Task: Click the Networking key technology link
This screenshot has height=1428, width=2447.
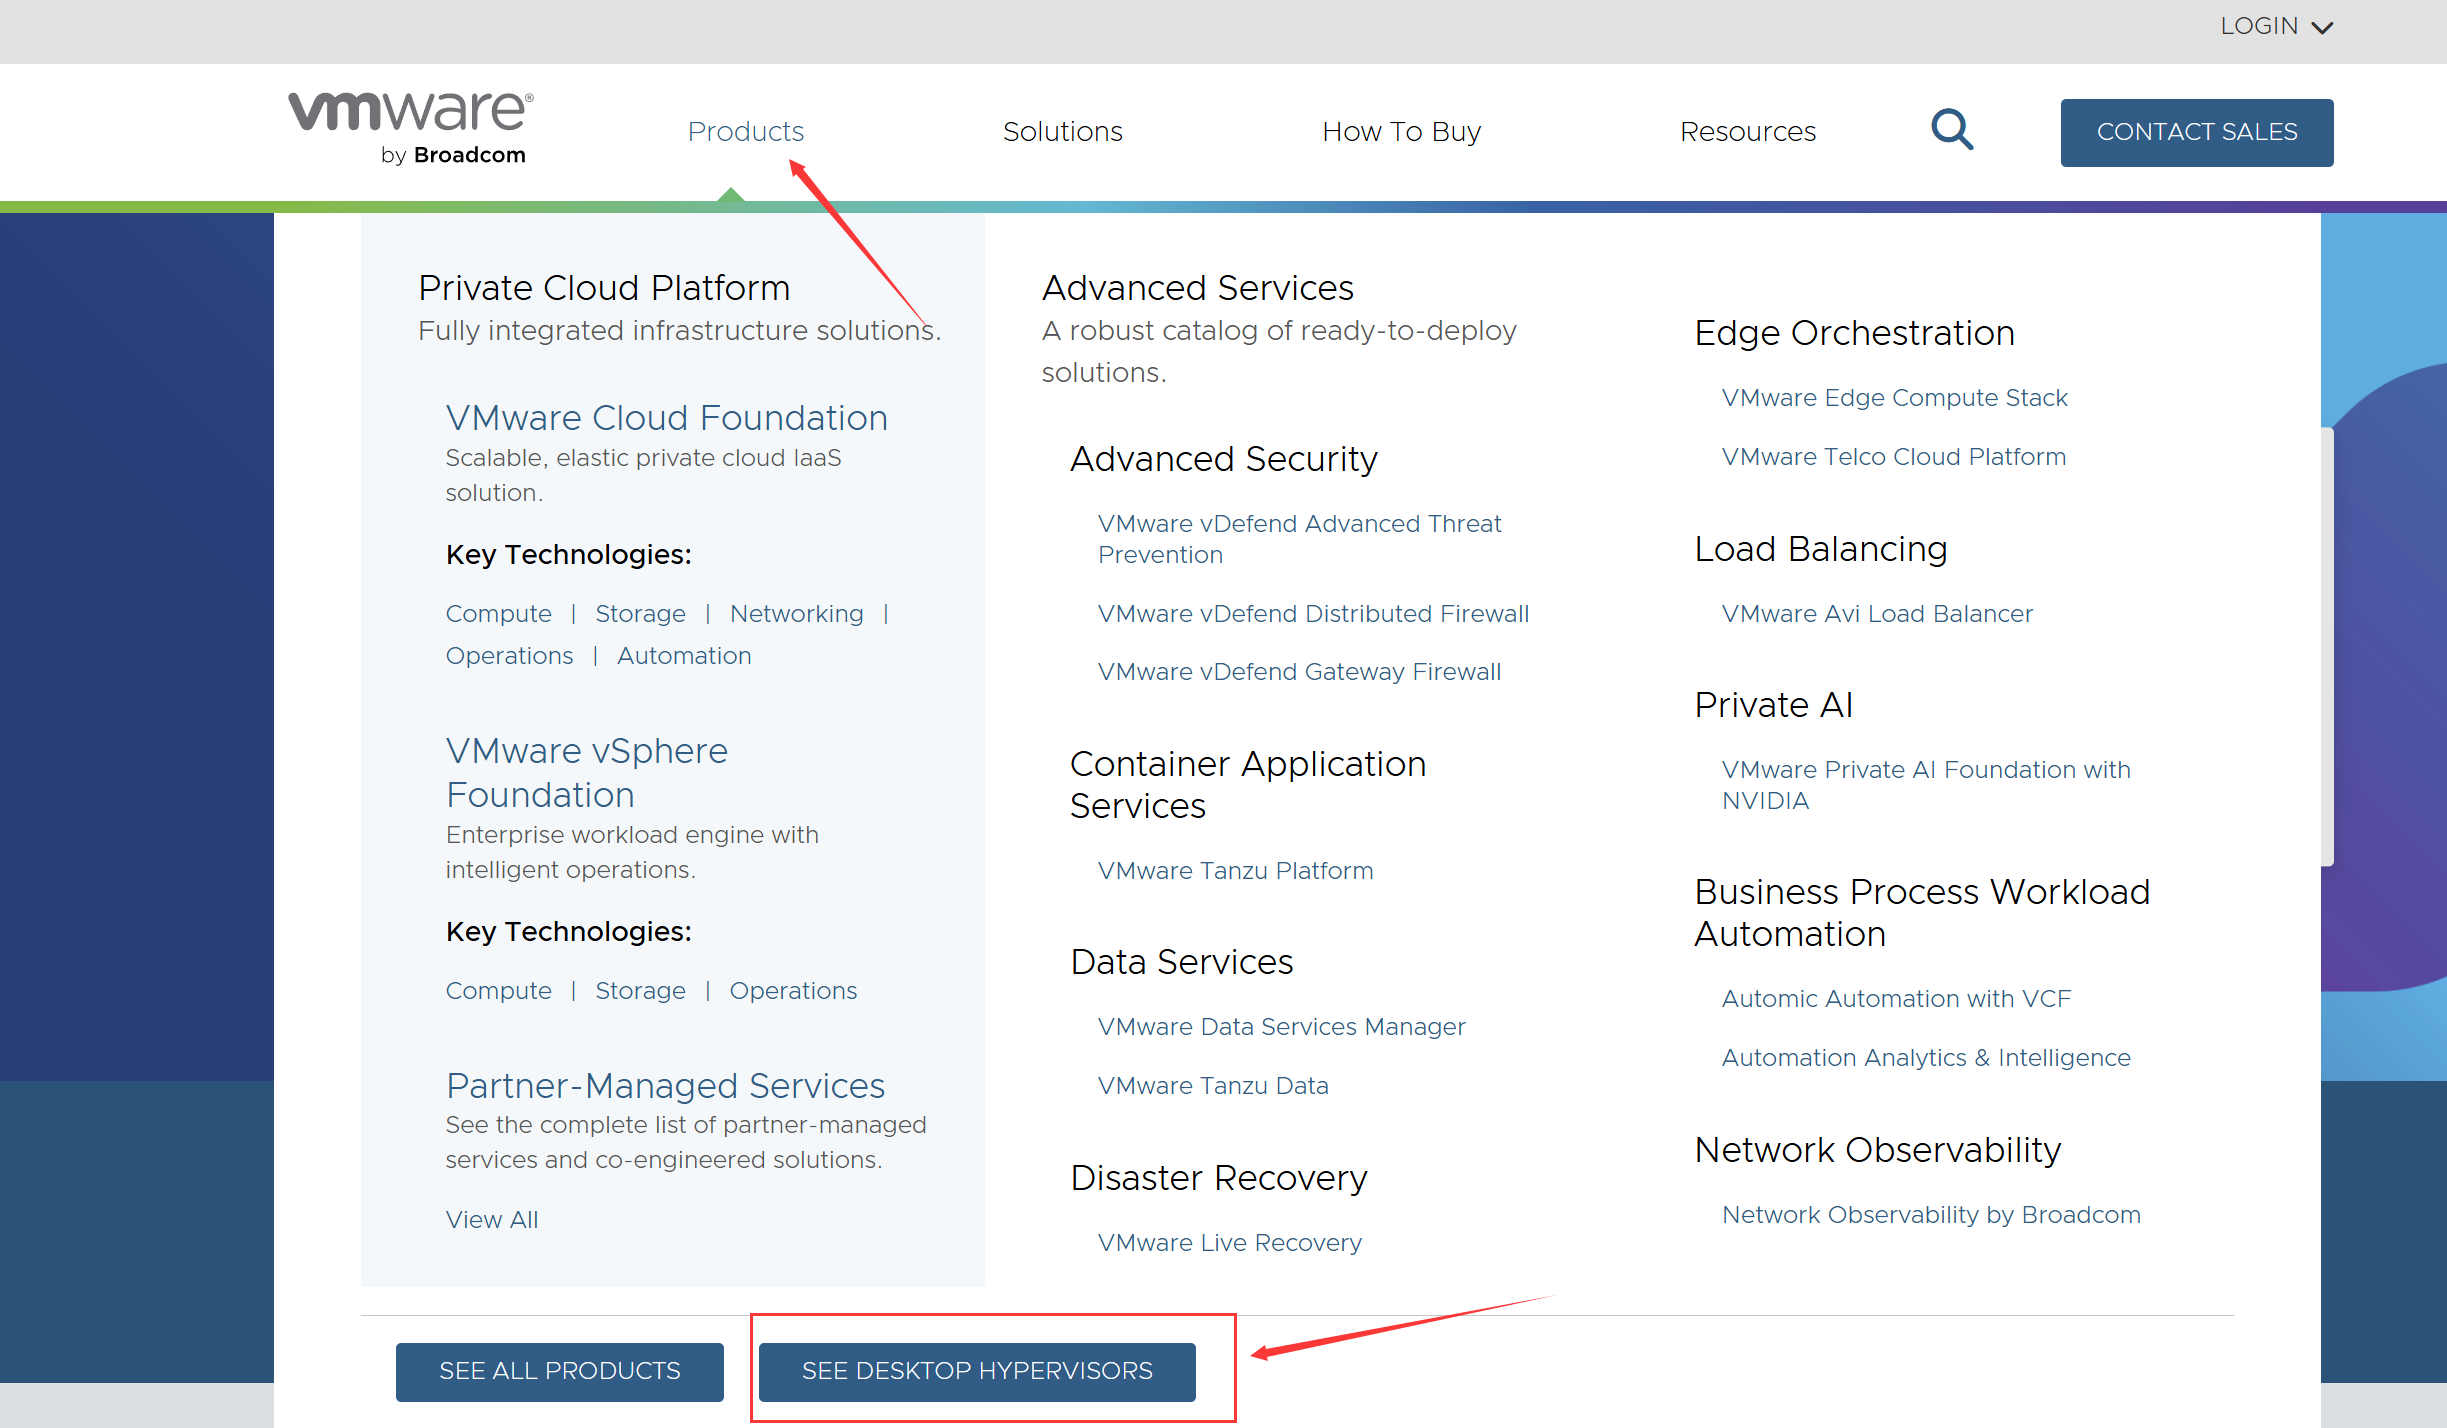Action: [796, 614]
